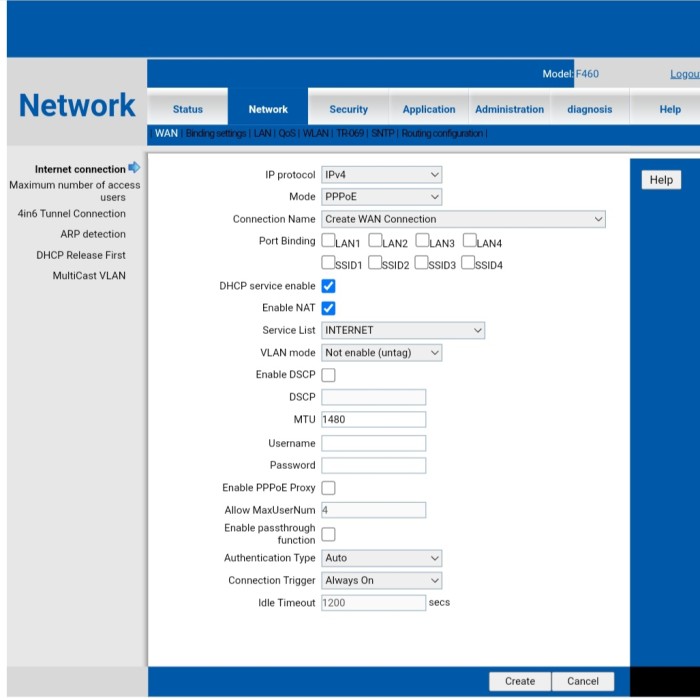Click the Cancel button
Screen dimensions: 700x700
coord(583,681)
